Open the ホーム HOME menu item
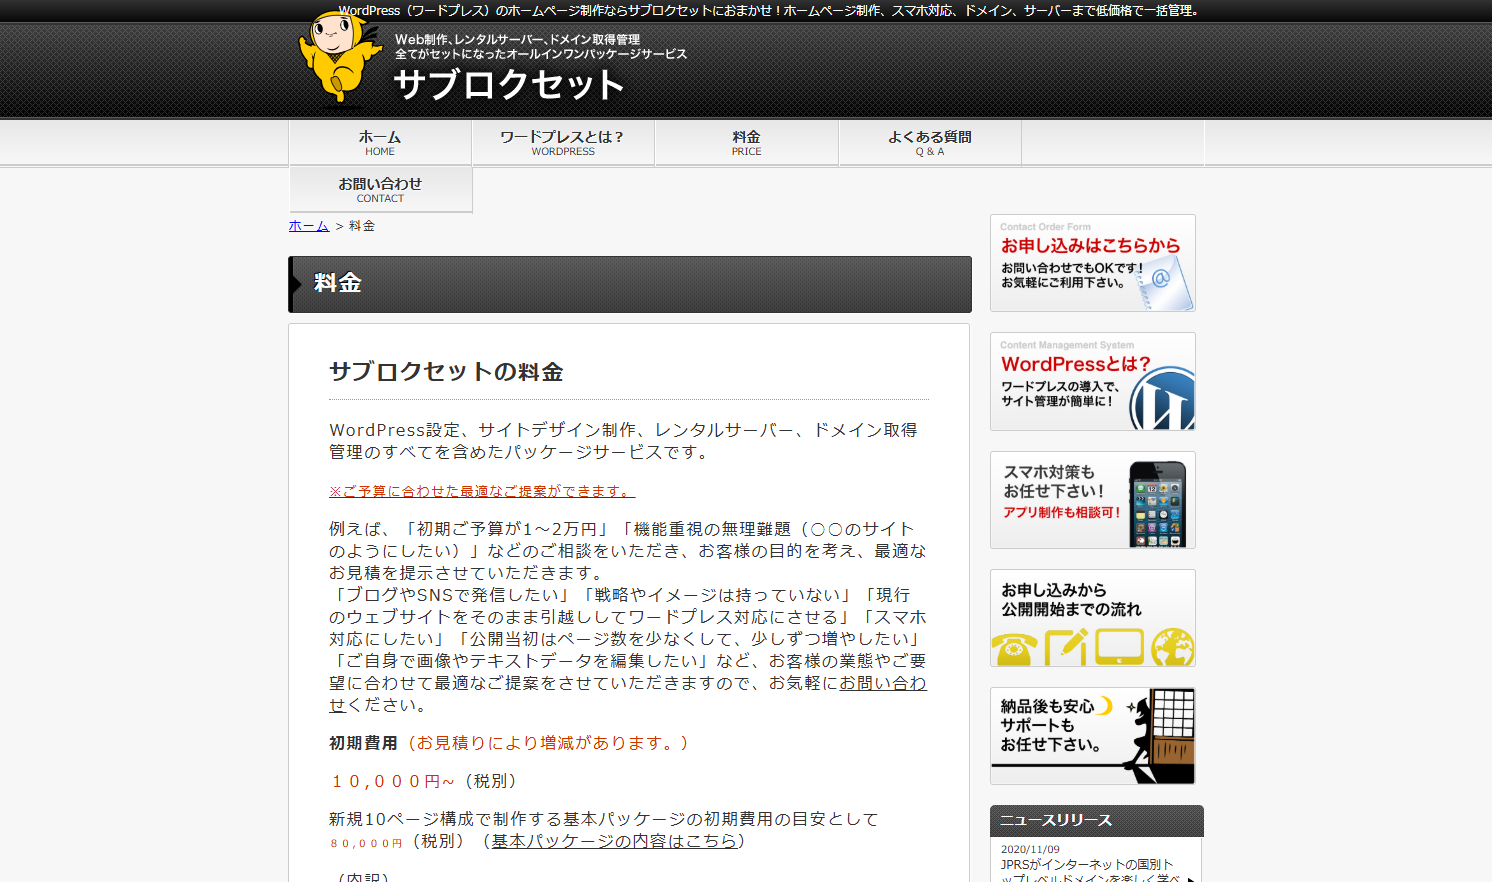Screen dimensions: 1492x882 (380, 143)
